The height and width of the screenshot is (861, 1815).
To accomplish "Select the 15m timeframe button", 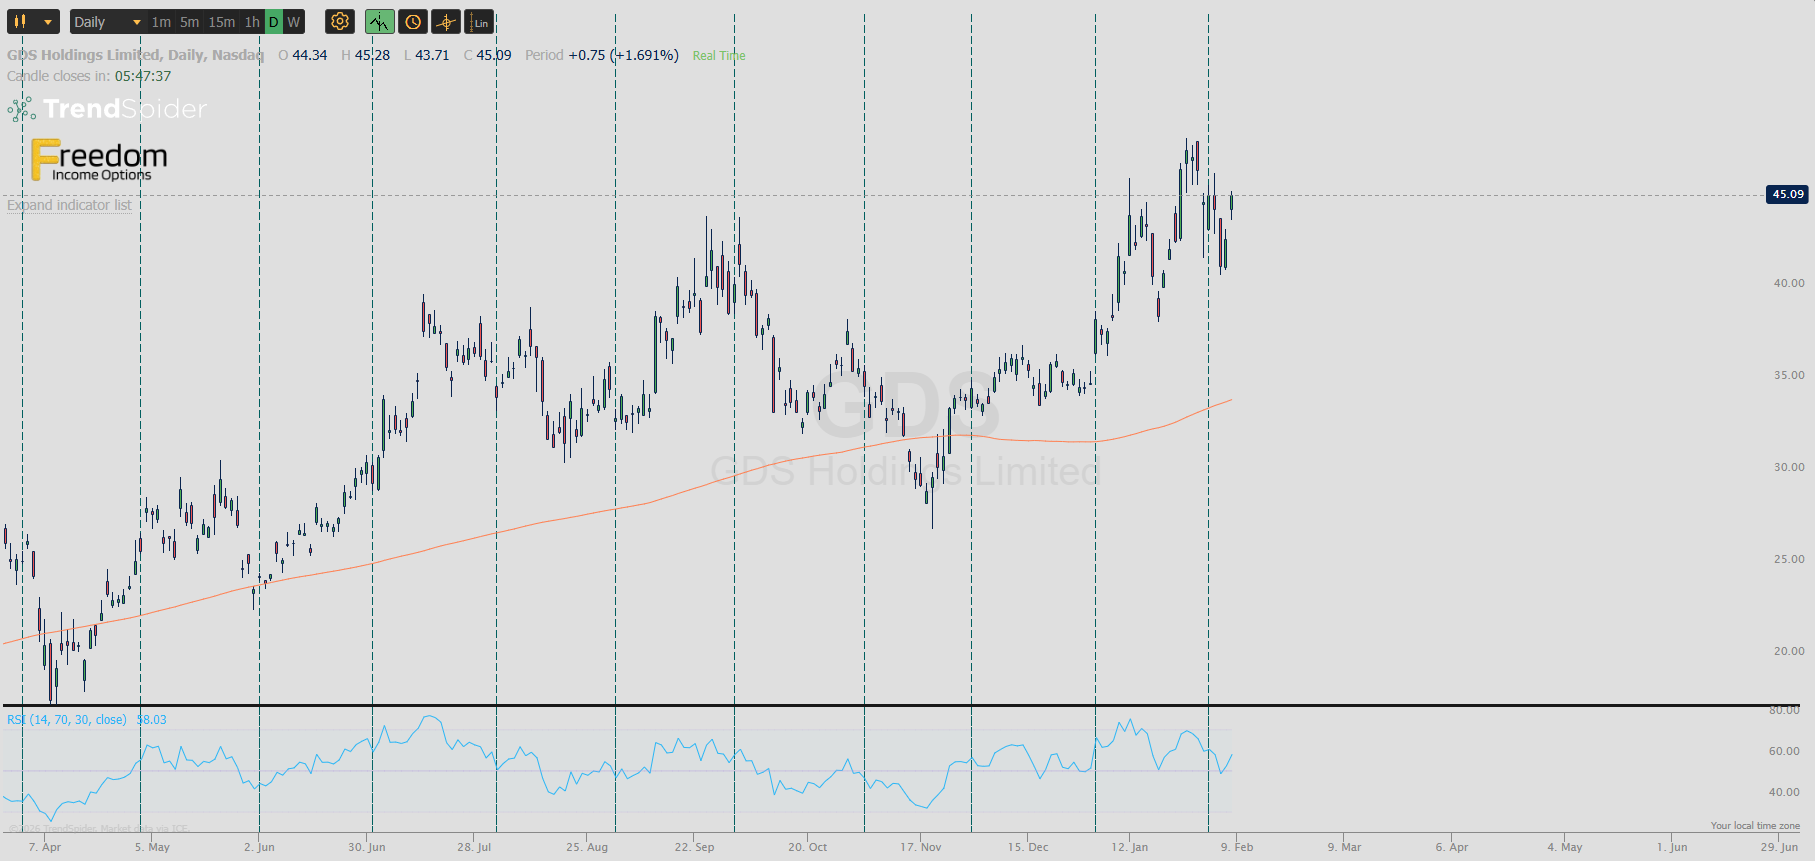I will 221,22.
